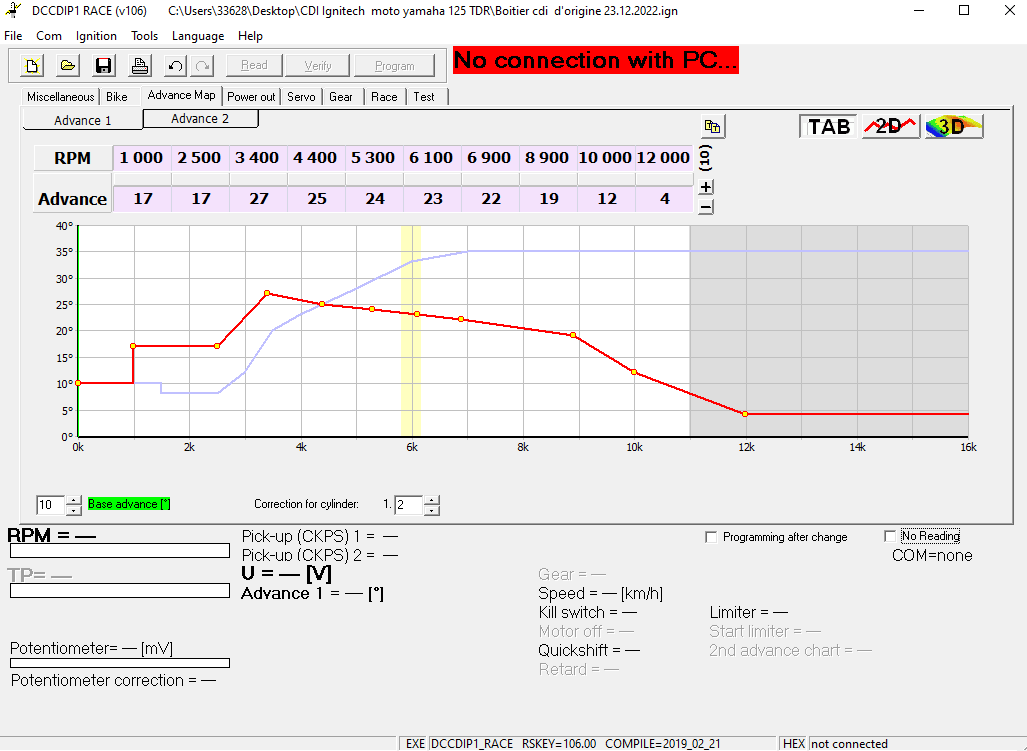Remove a column with the minus button

coord(705,207)
